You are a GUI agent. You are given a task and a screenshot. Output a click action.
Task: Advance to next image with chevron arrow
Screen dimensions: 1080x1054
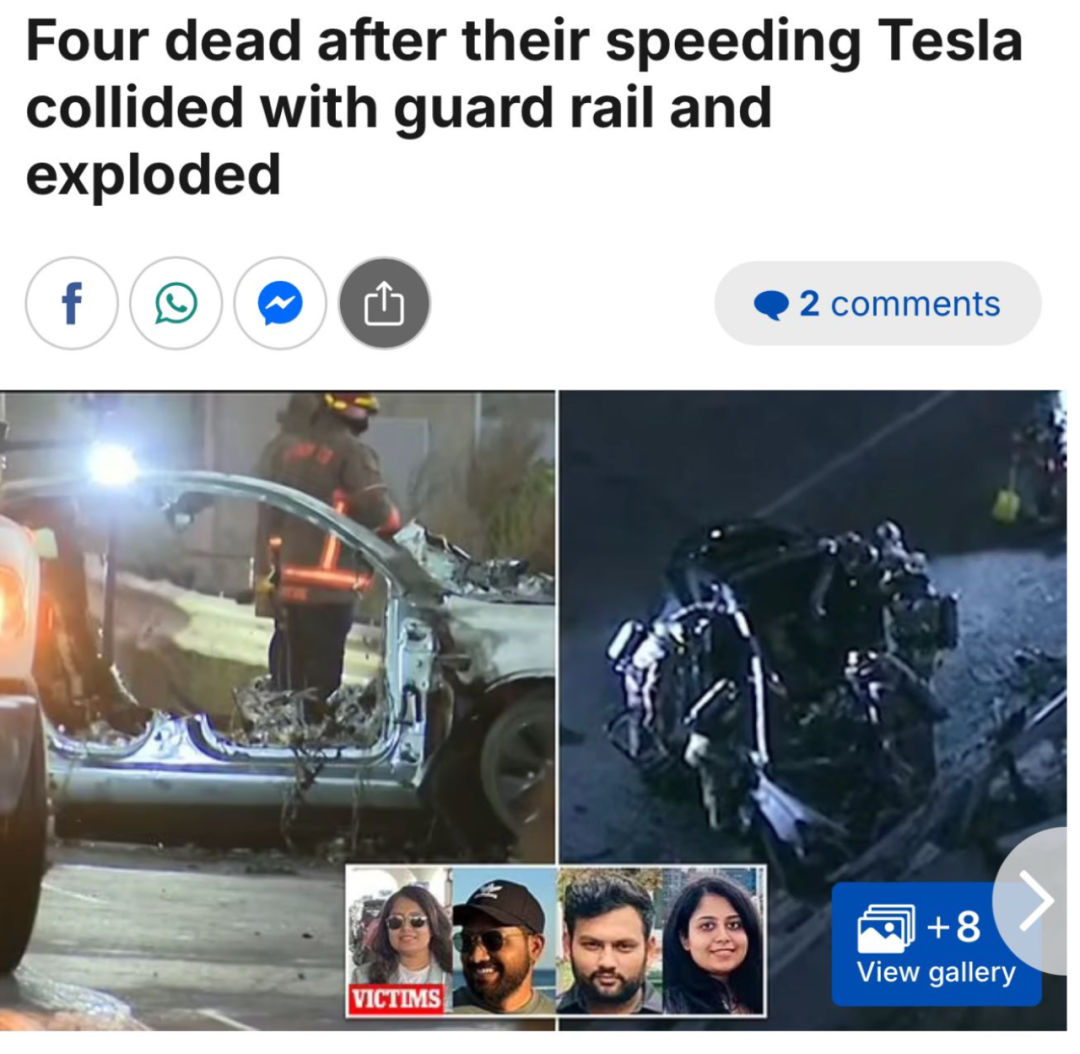[1035, 900]
